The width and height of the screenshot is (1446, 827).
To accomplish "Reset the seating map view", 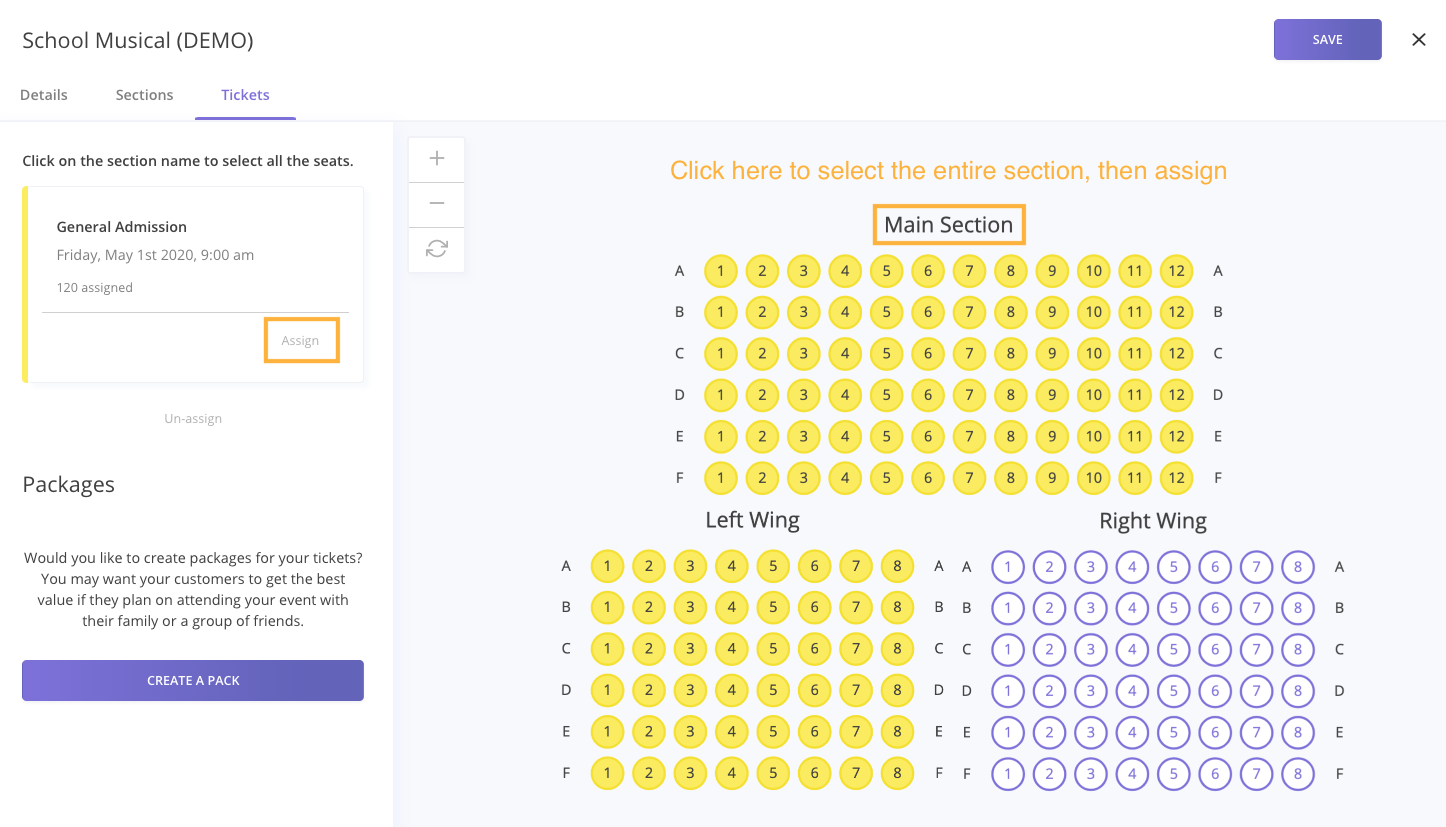I will pyautogui.click(x=436, y=248).
